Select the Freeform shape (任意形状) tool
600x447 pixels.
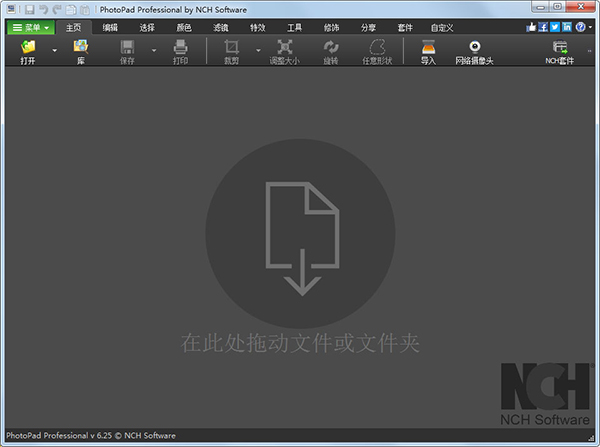[378, 48]
